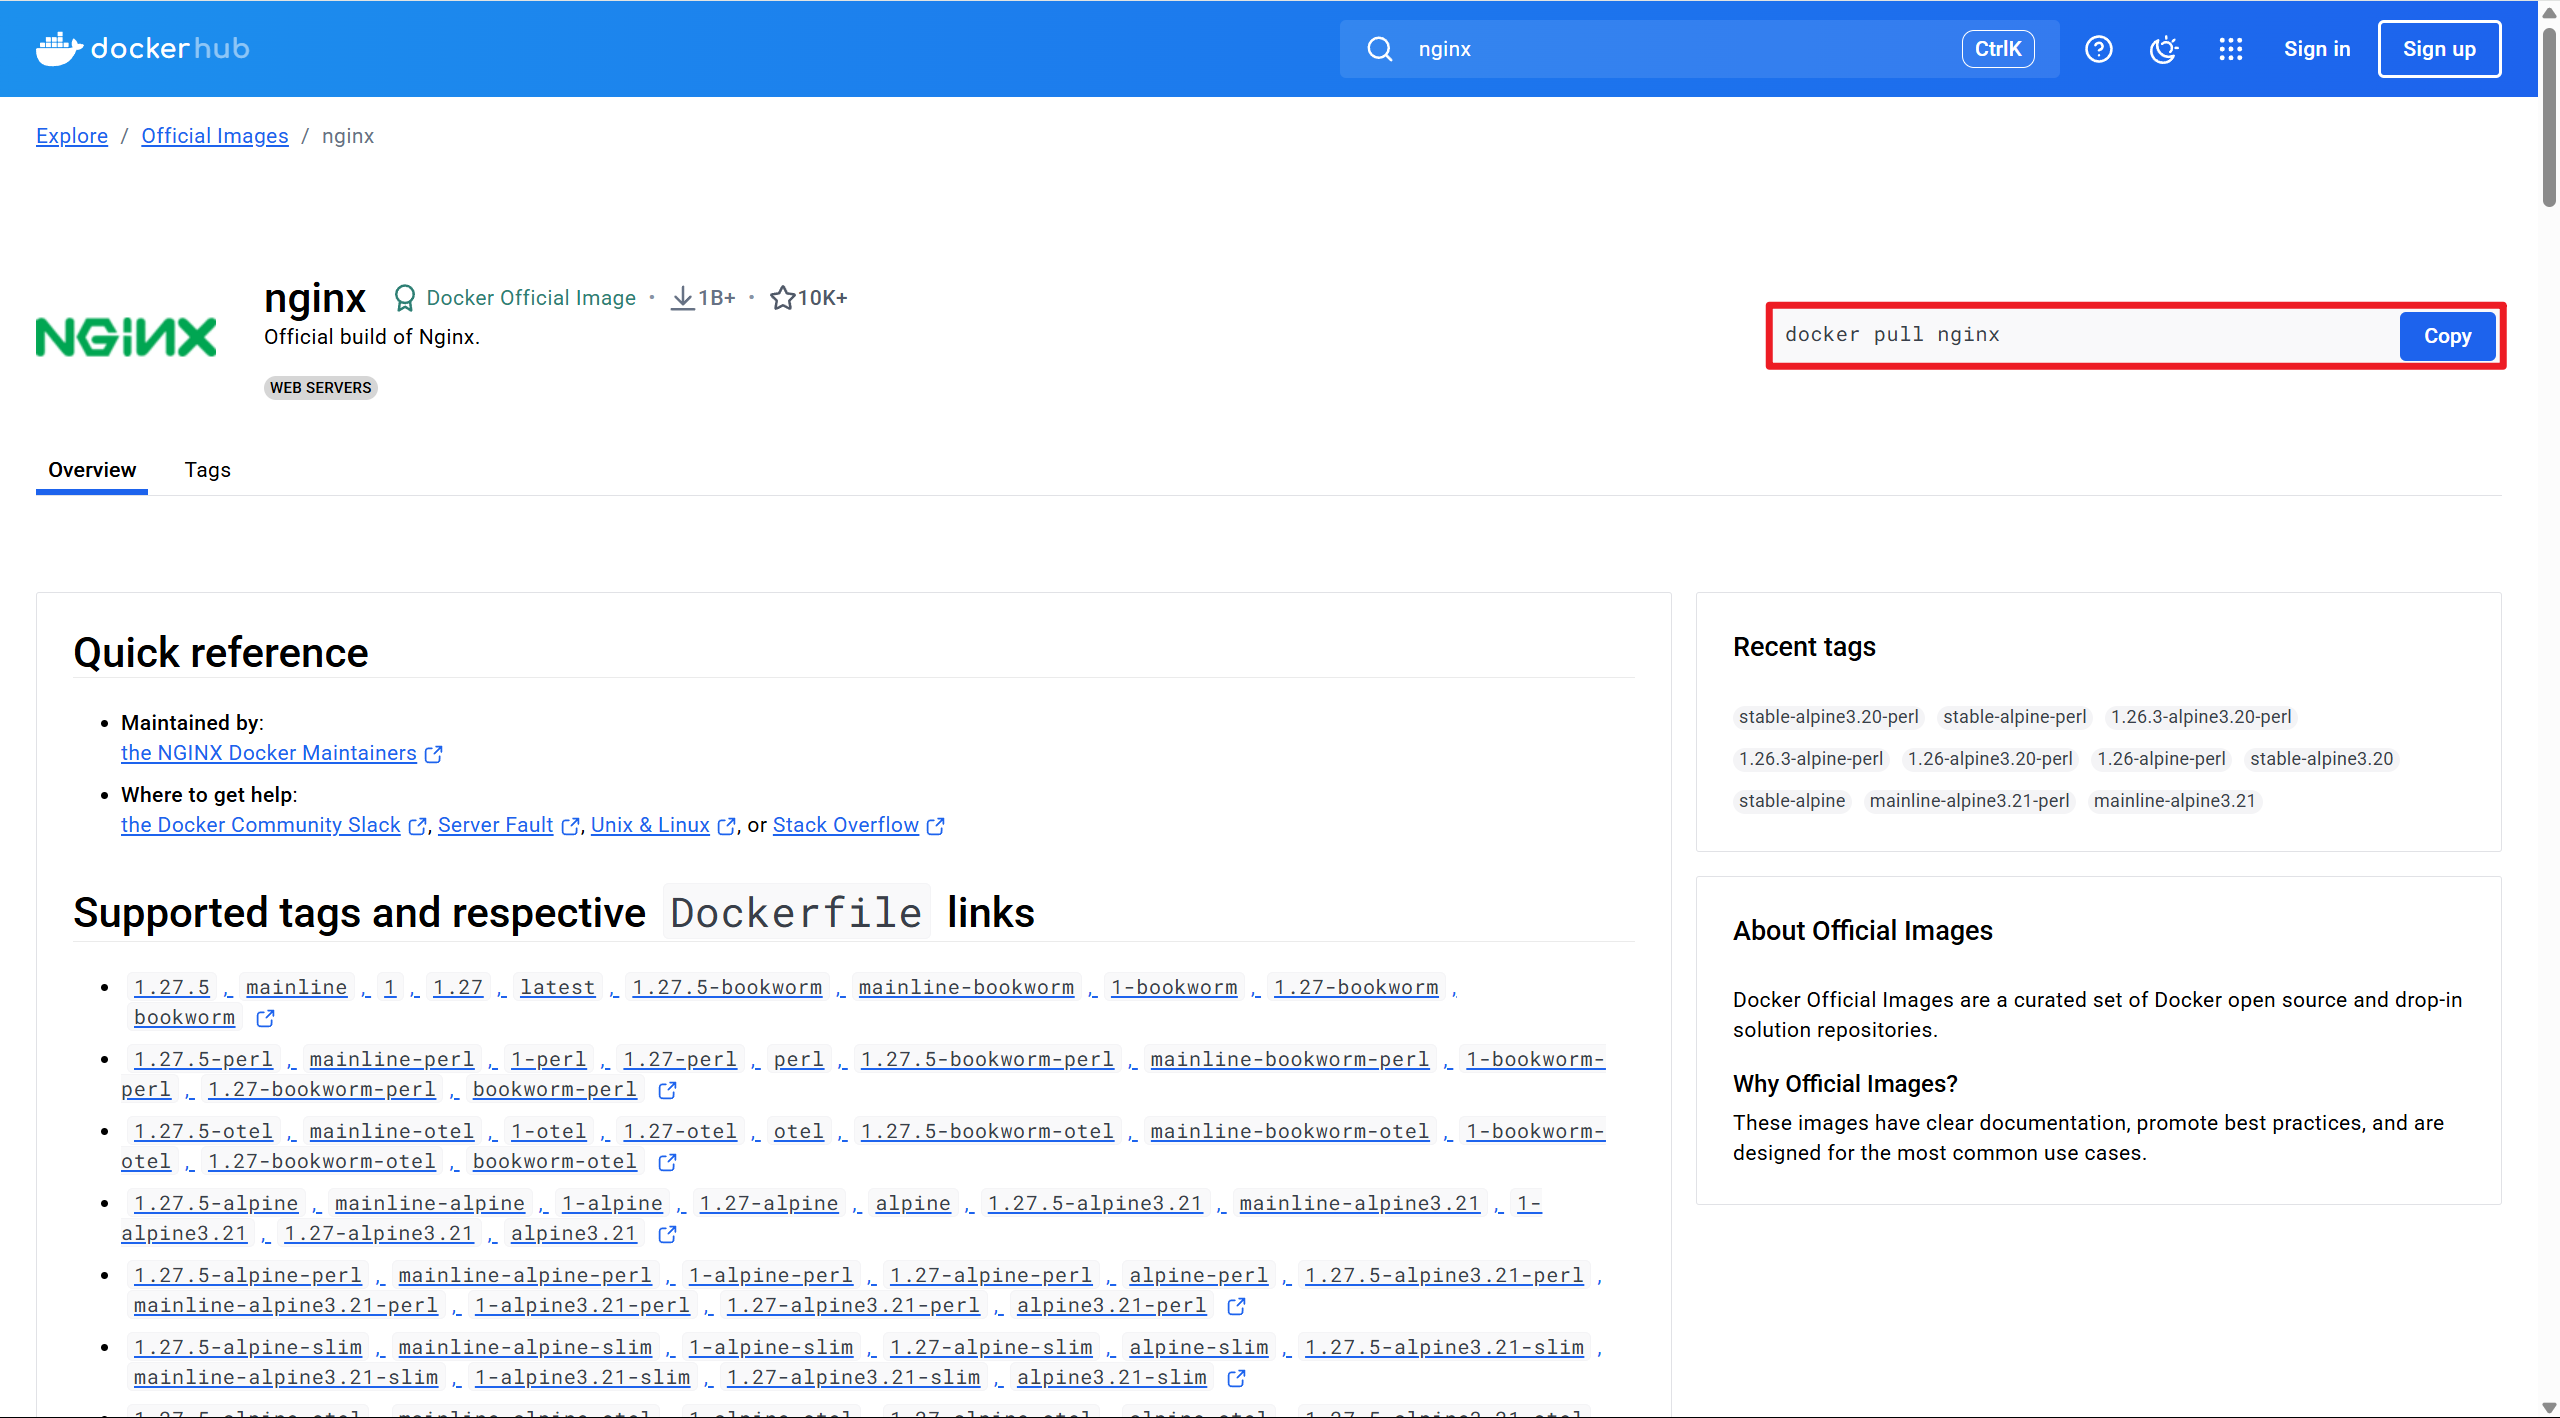
Task: Click the star 10K+ icon
Action: 782,298
